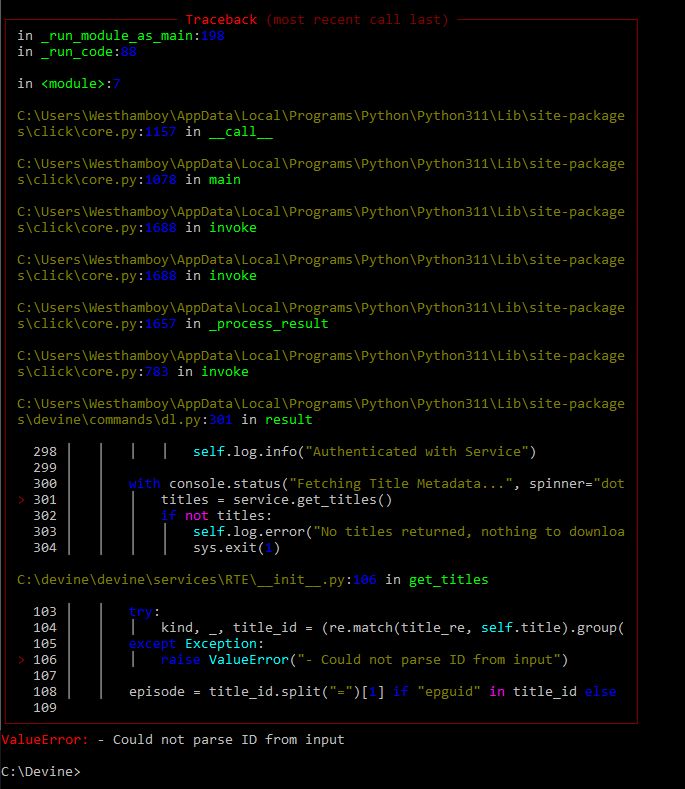Click source line number 299
Image resolution: width=685 pixels, height=789 pixels.
[45, 467]
